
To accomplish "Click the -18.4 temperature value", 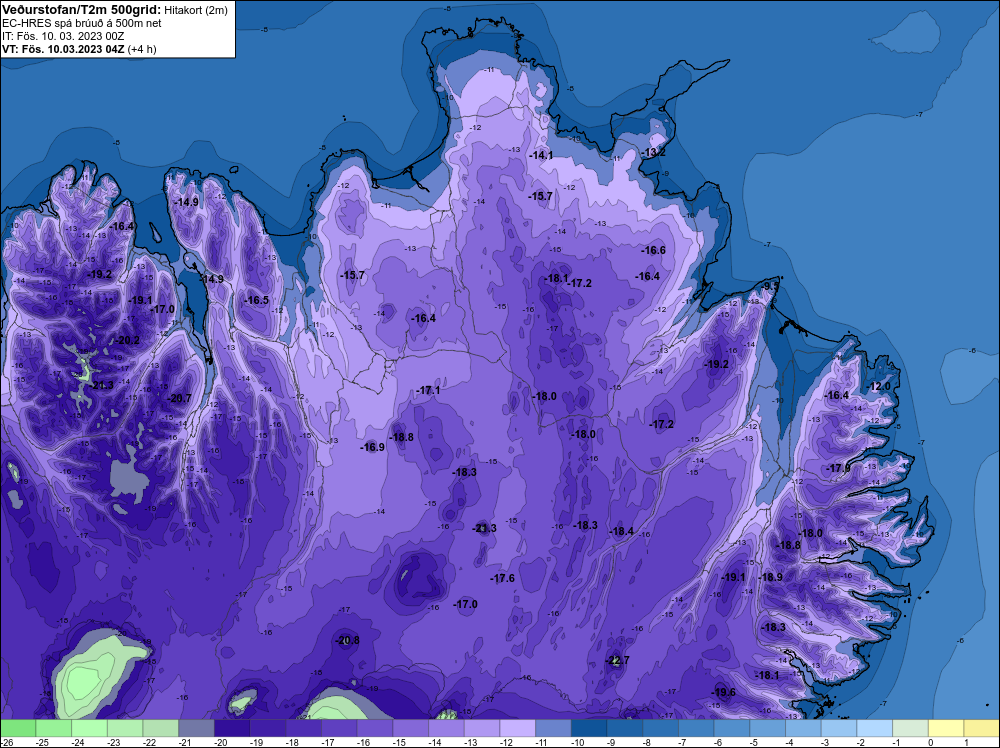I will coord(621,531).
